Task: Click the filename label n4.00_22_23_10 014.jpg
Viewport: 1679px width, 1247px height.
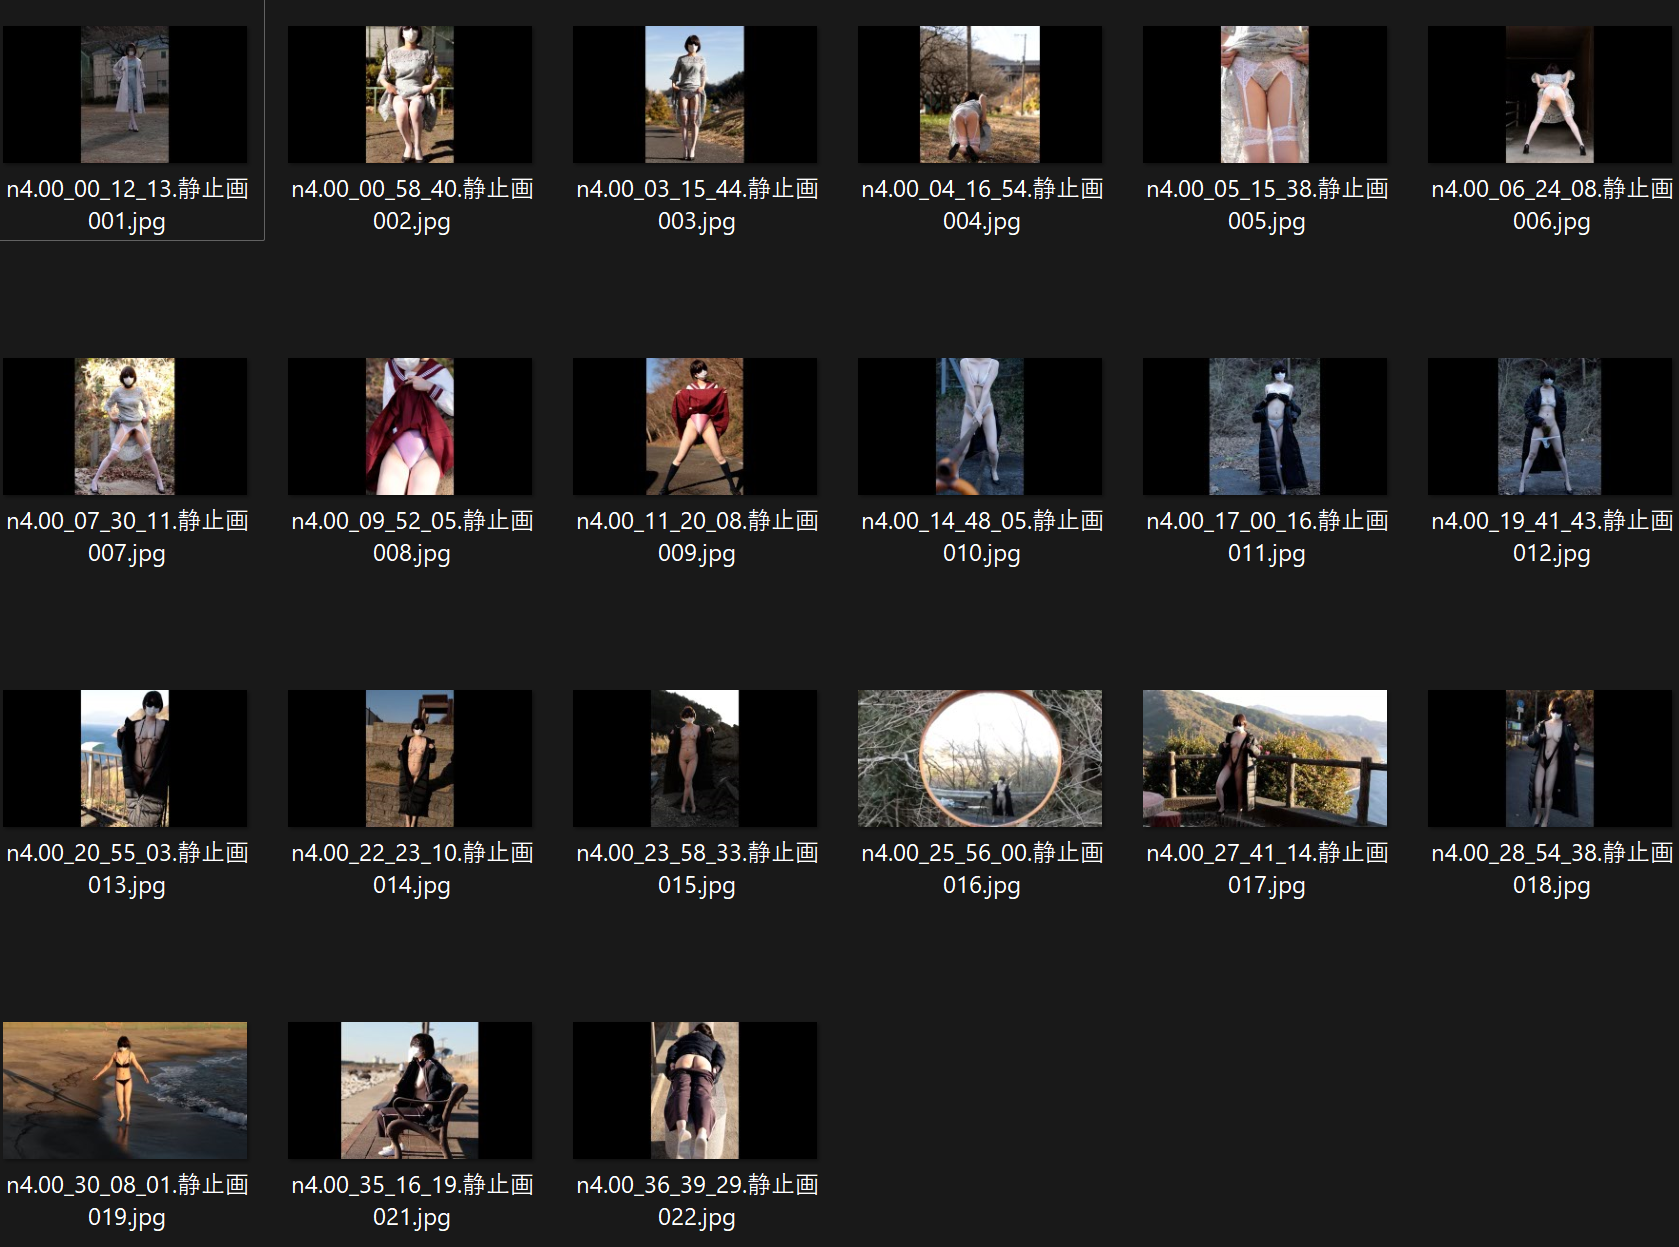Action: point(411,869)
